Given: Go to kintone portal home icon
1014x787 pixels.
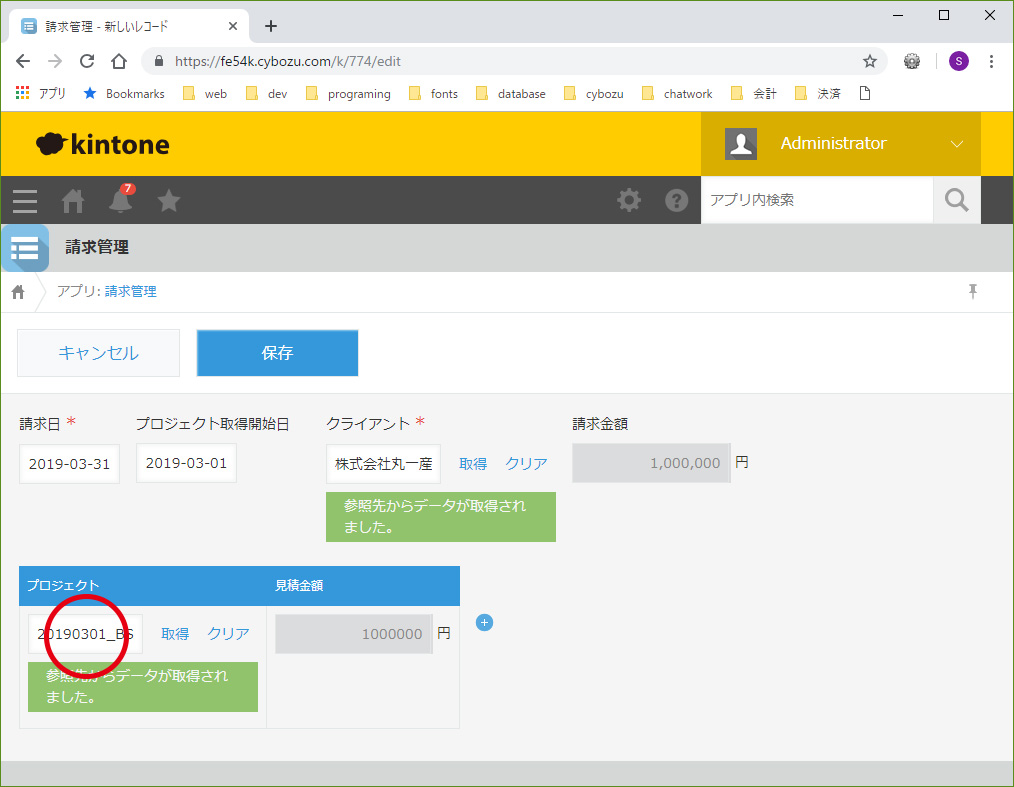Looking at the screenshot, I should (x=73, y=201).
